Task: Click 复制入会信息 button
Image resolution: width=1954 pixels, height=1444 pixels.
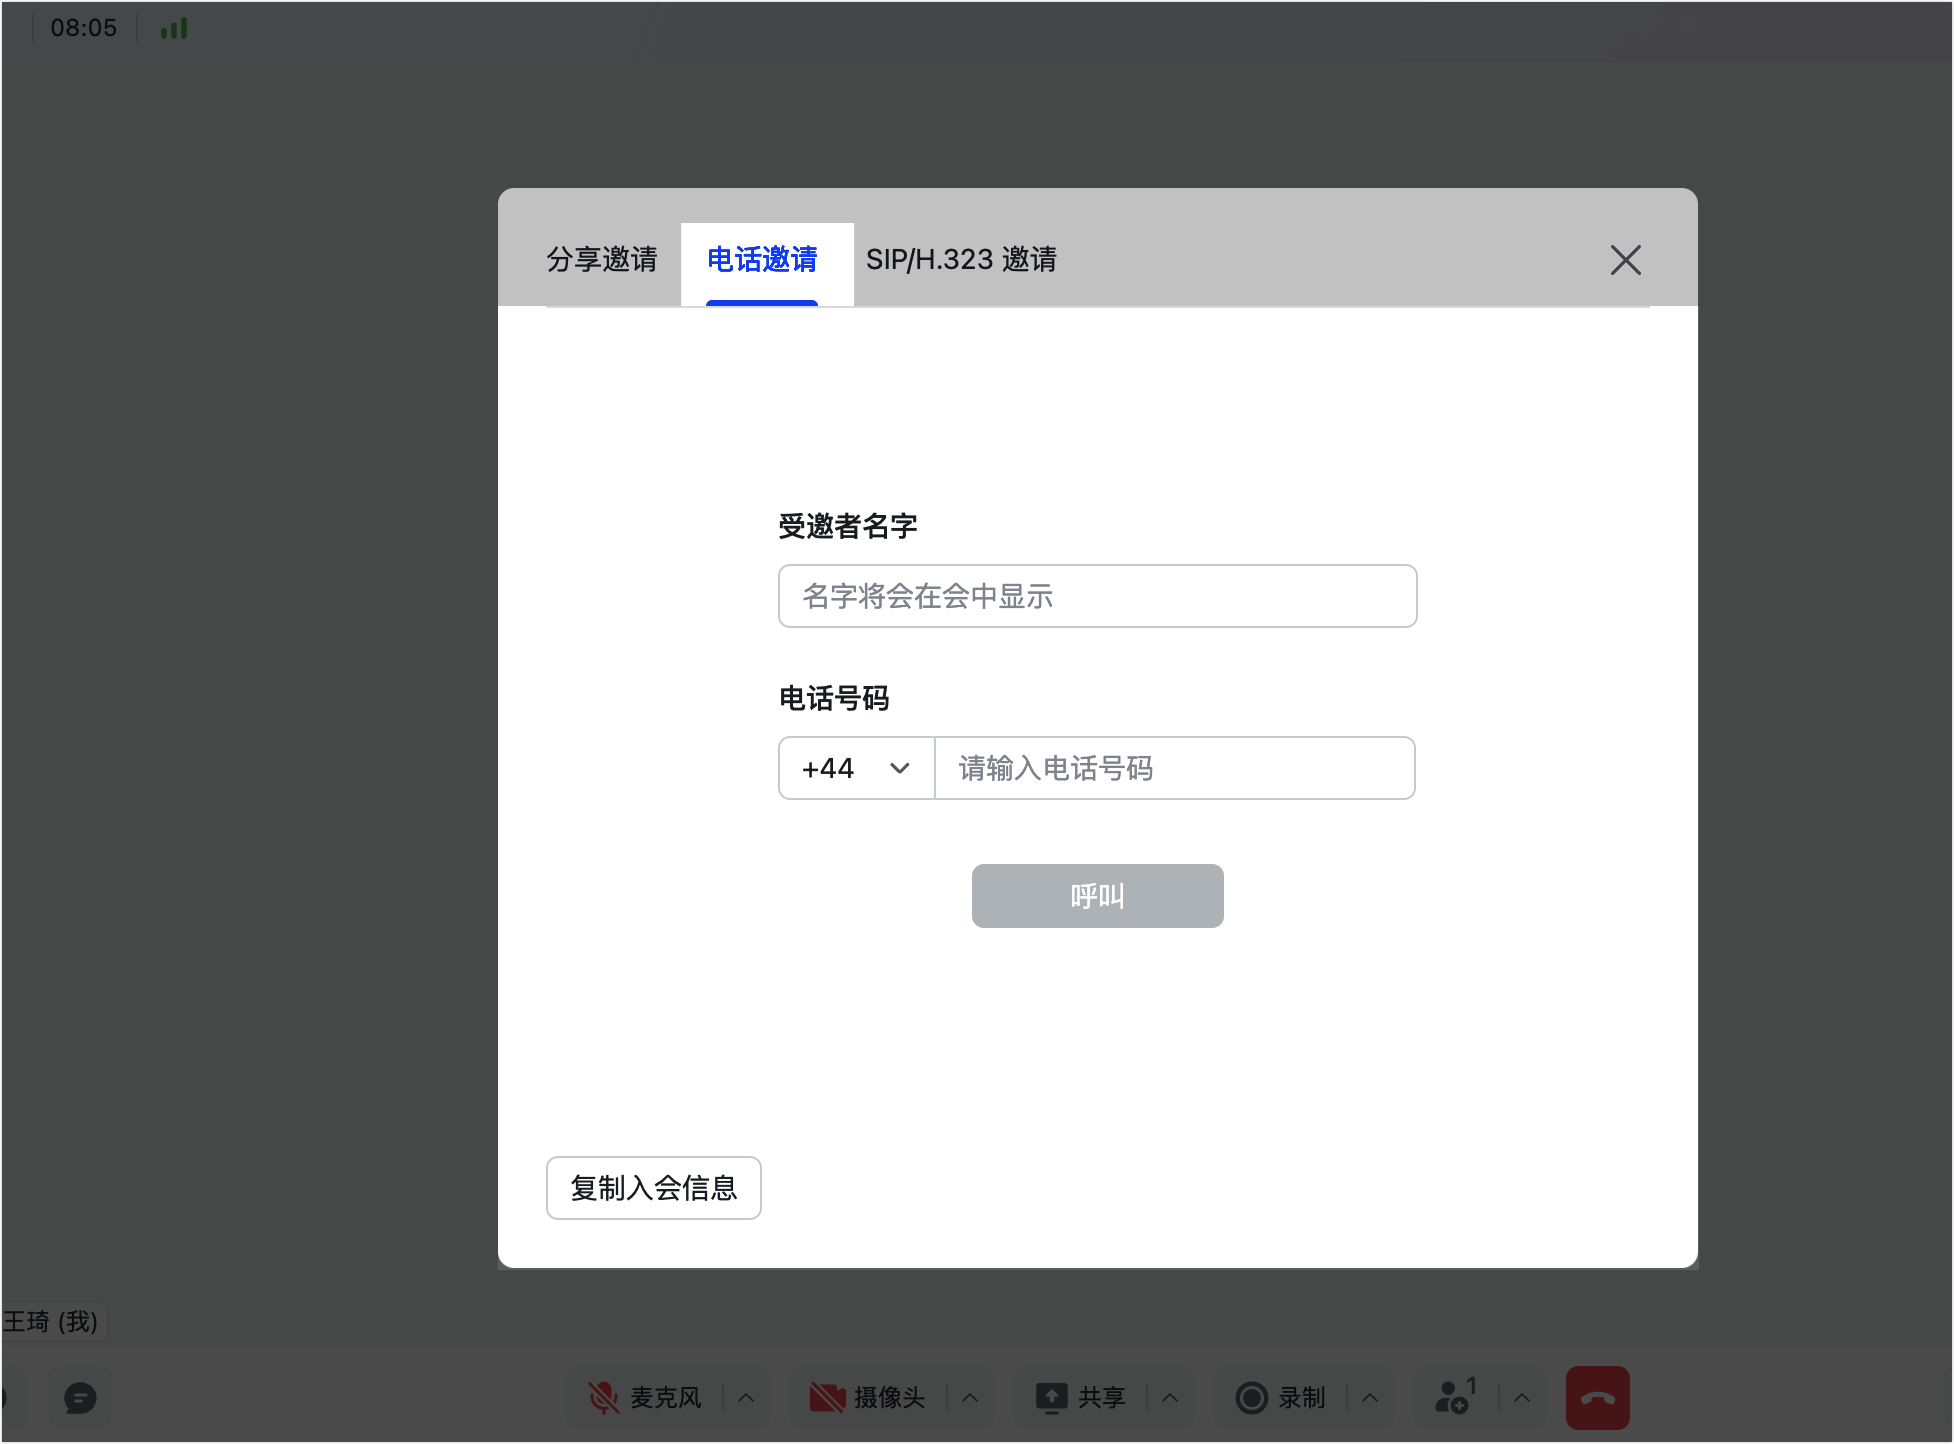Action: point(653,1188)
